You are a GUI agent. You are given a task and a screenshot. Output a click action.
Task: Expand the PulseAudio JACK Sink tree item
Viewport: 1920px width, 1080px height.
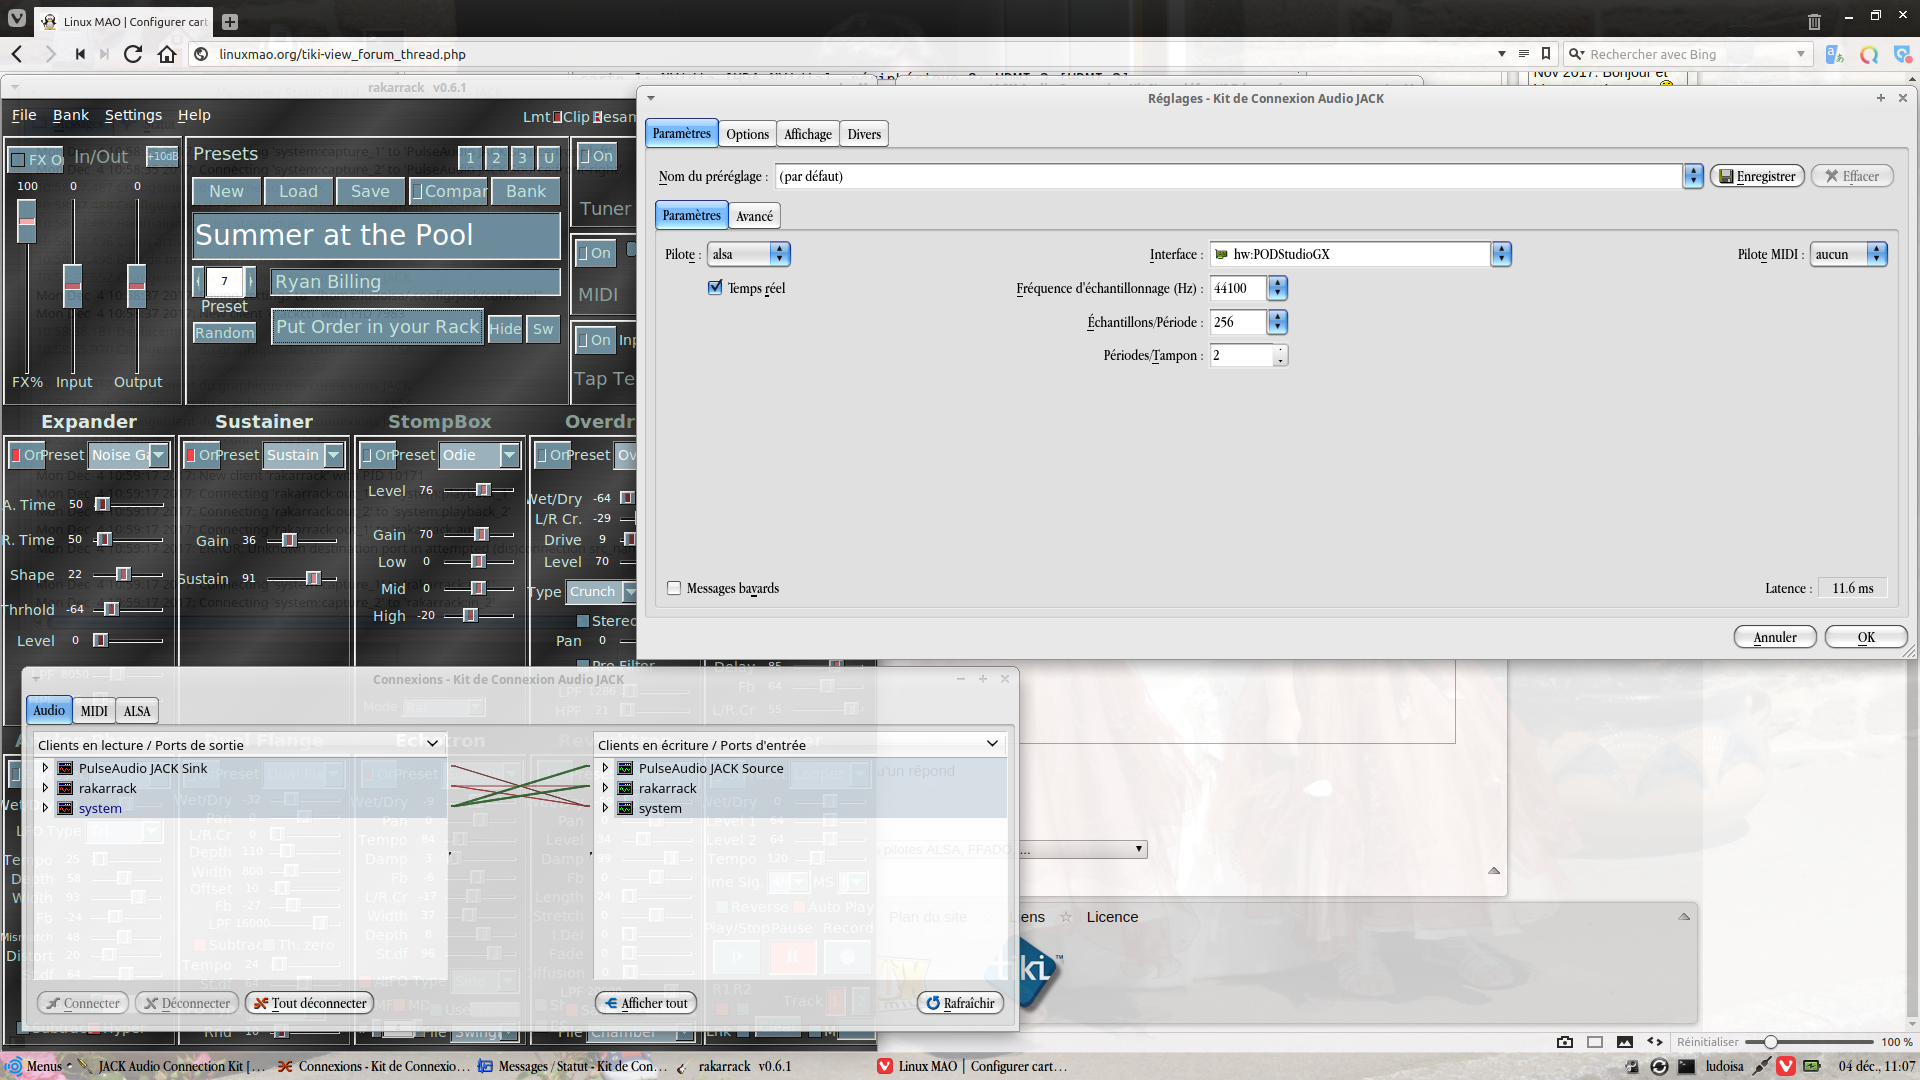(45, 768)
